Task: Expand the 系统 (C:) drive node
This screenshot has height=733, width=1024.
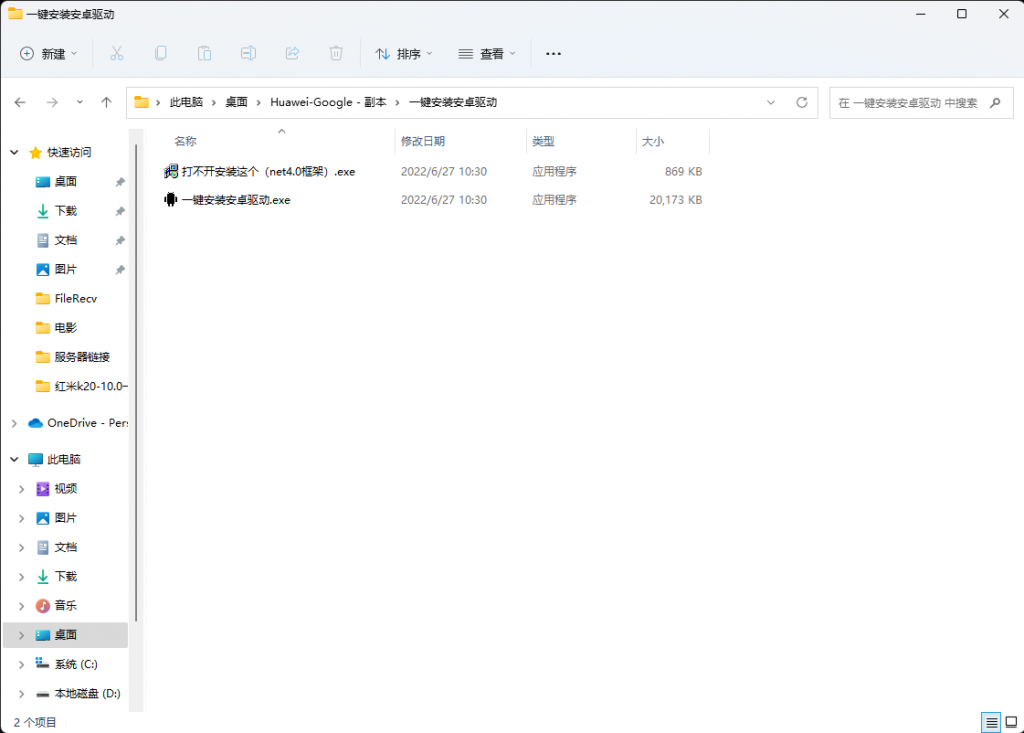Action: click(22, 664)
